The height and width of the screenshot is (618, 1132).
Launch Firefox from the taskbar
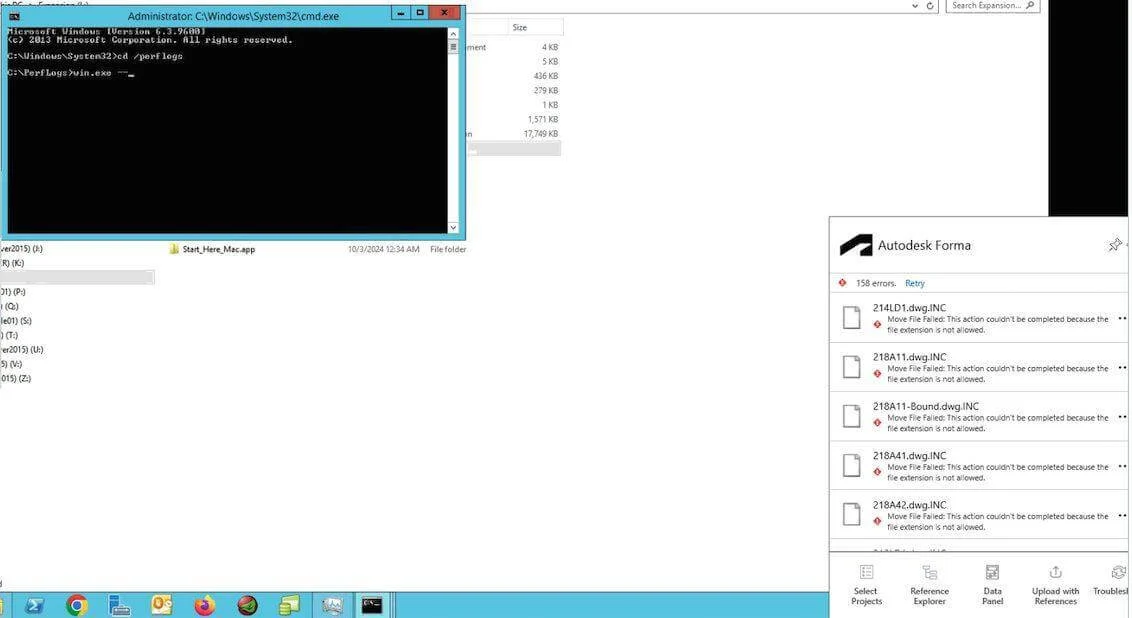coord(205,605)
